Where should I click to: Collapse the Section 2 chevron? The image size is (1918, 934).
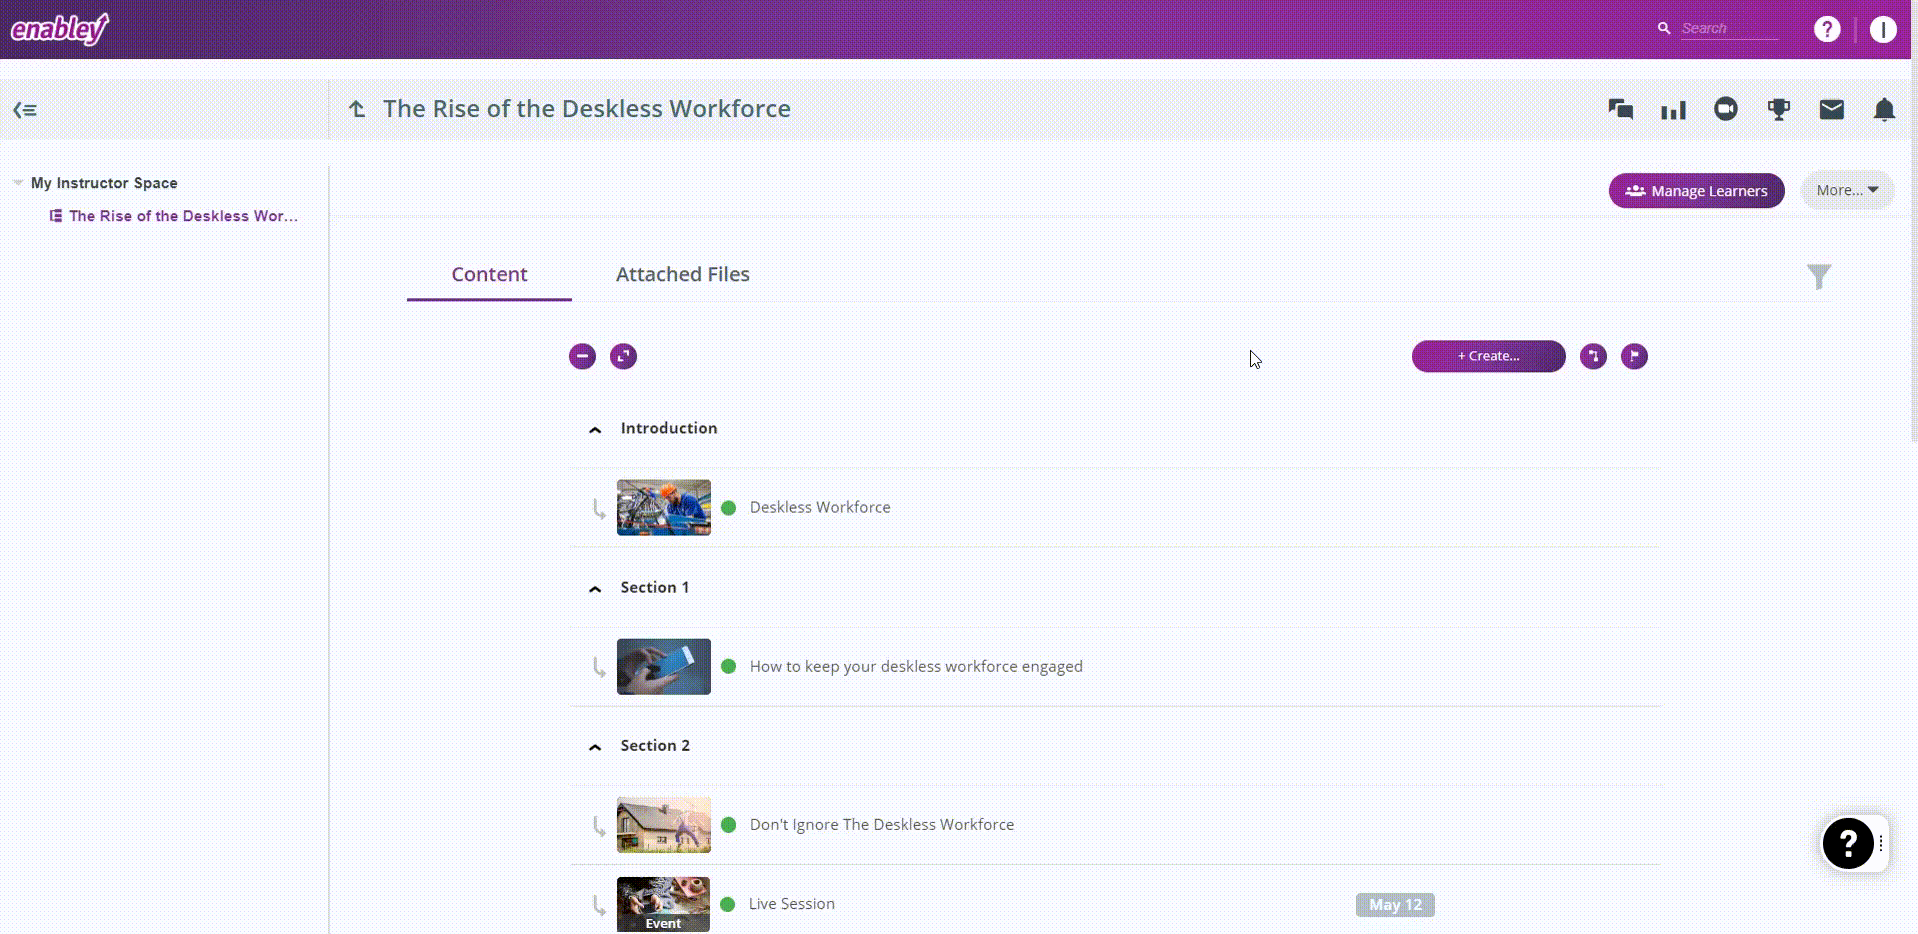click(595, 747)
